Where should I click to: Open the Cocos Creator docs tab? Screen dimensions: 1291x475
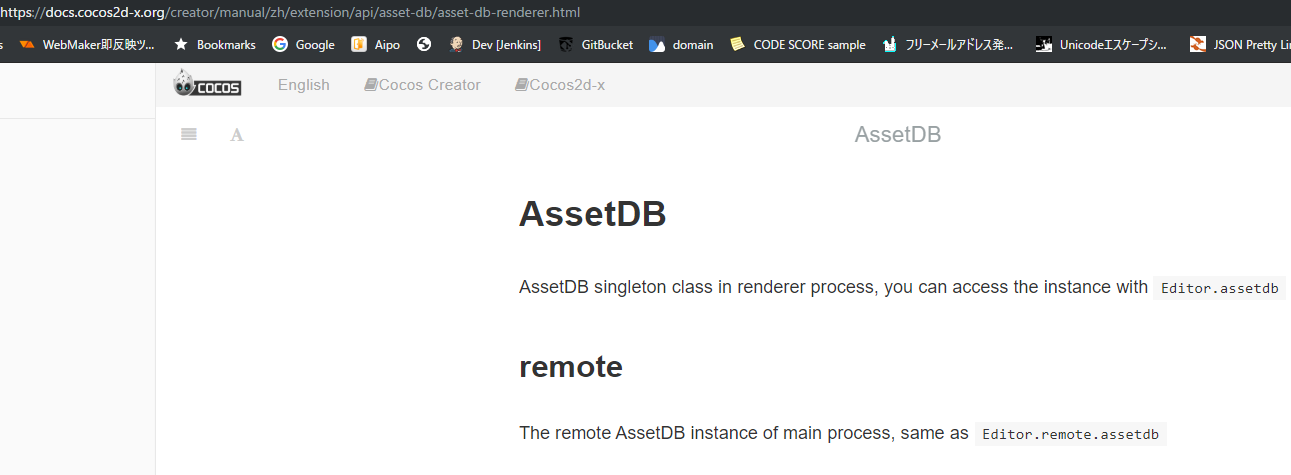[422, 85]
